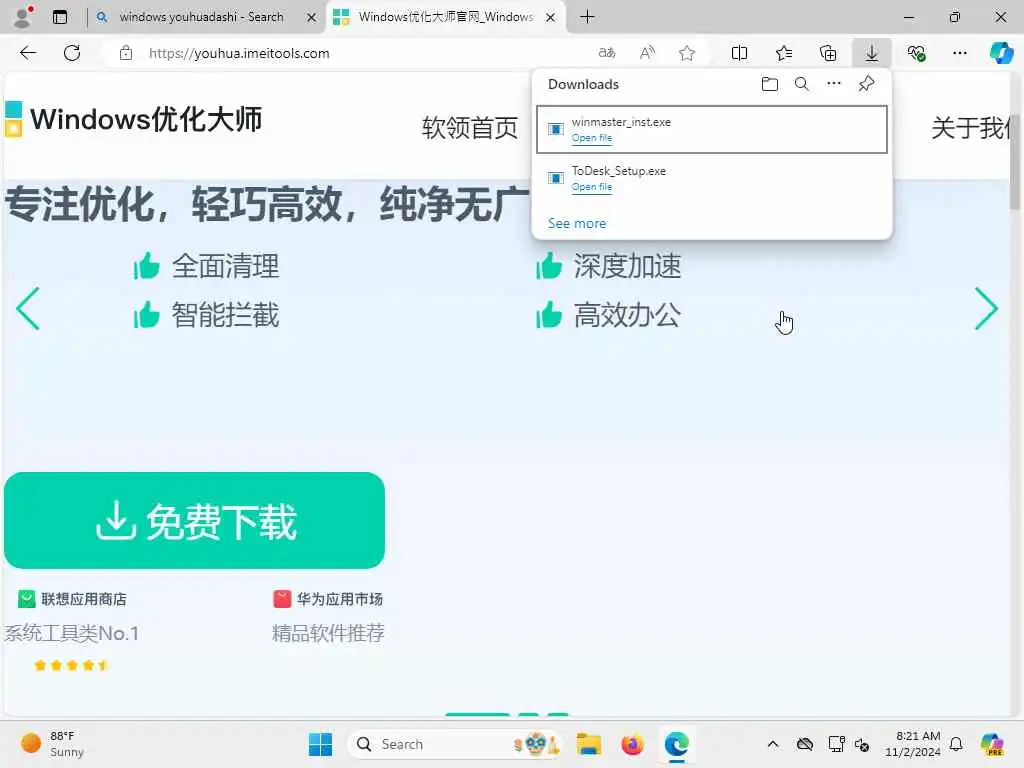Toggle the Downloads toolbar button
The width and height of the screenshot is (1024, 768).
pyautogui.click(x=872, y=53)
